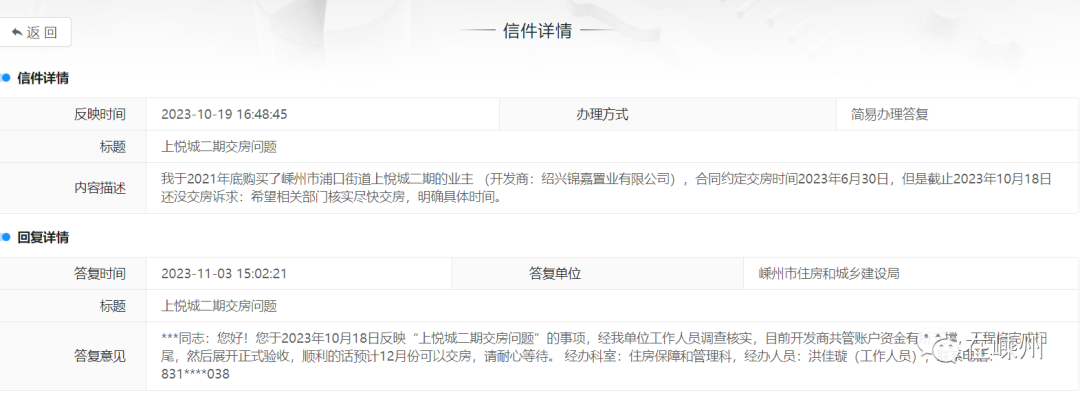Click the 标题 label in 回复详情 table
This screenshot has height=395, width=1080.
click(x=112, y=306)
